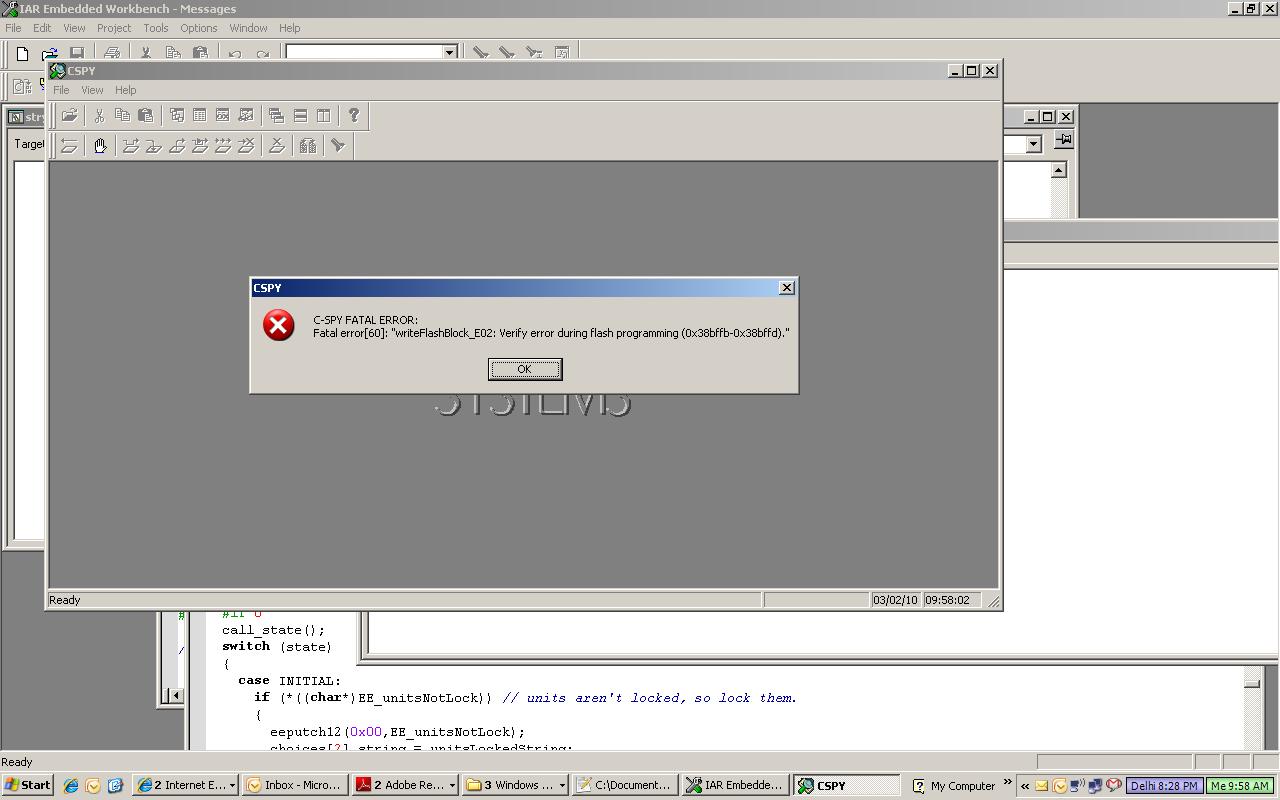Open My Computer from the taskbar toolbar
The height and width of the screenshot is (800, 1280).
point(954,786)
